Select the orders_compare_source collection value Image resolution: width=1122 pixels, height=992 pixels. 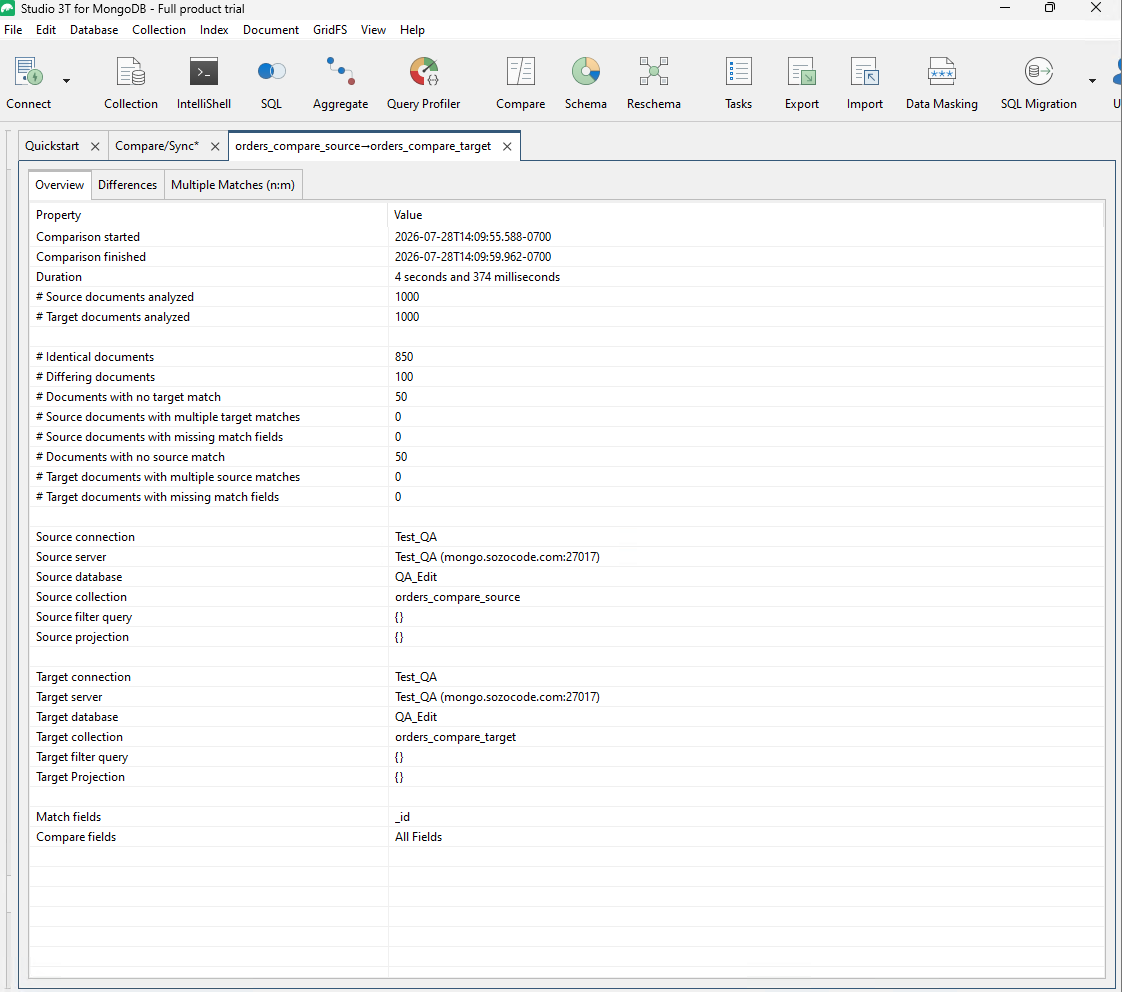click(x=457, y=598)
